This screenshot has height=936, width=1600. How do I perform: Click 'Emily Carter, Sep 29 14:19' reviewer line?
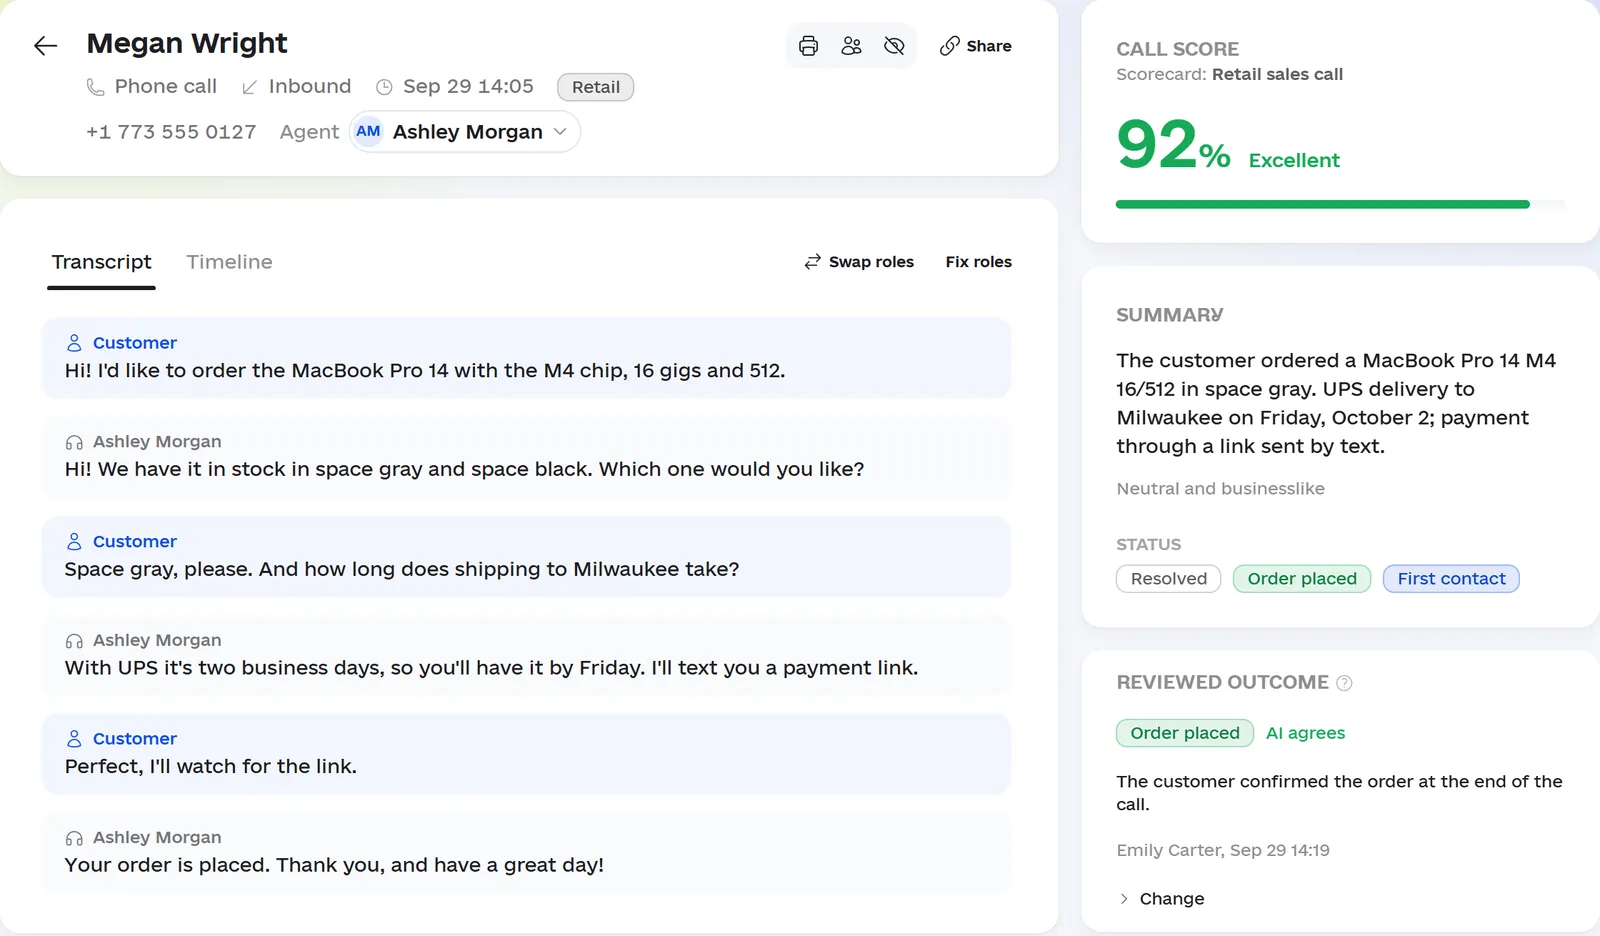coord(1223,850)
